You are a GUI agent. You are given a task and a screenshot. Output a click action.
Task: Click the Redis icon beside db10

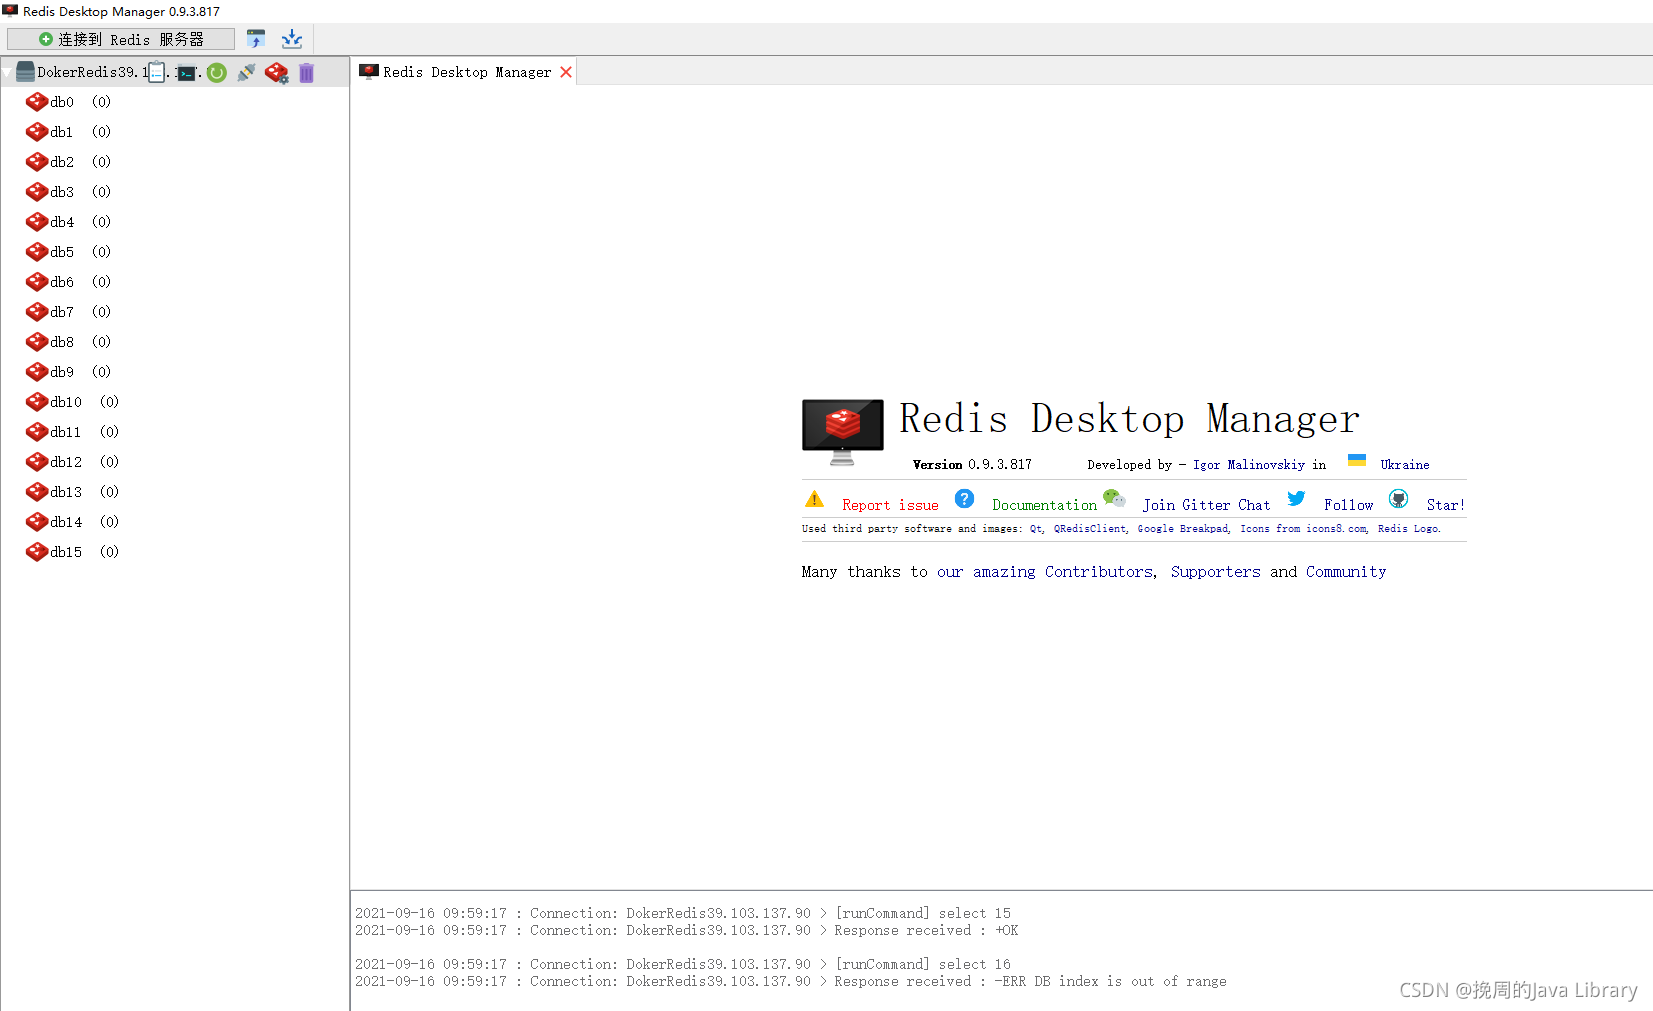pyautogui.click(x=37, y=402)
